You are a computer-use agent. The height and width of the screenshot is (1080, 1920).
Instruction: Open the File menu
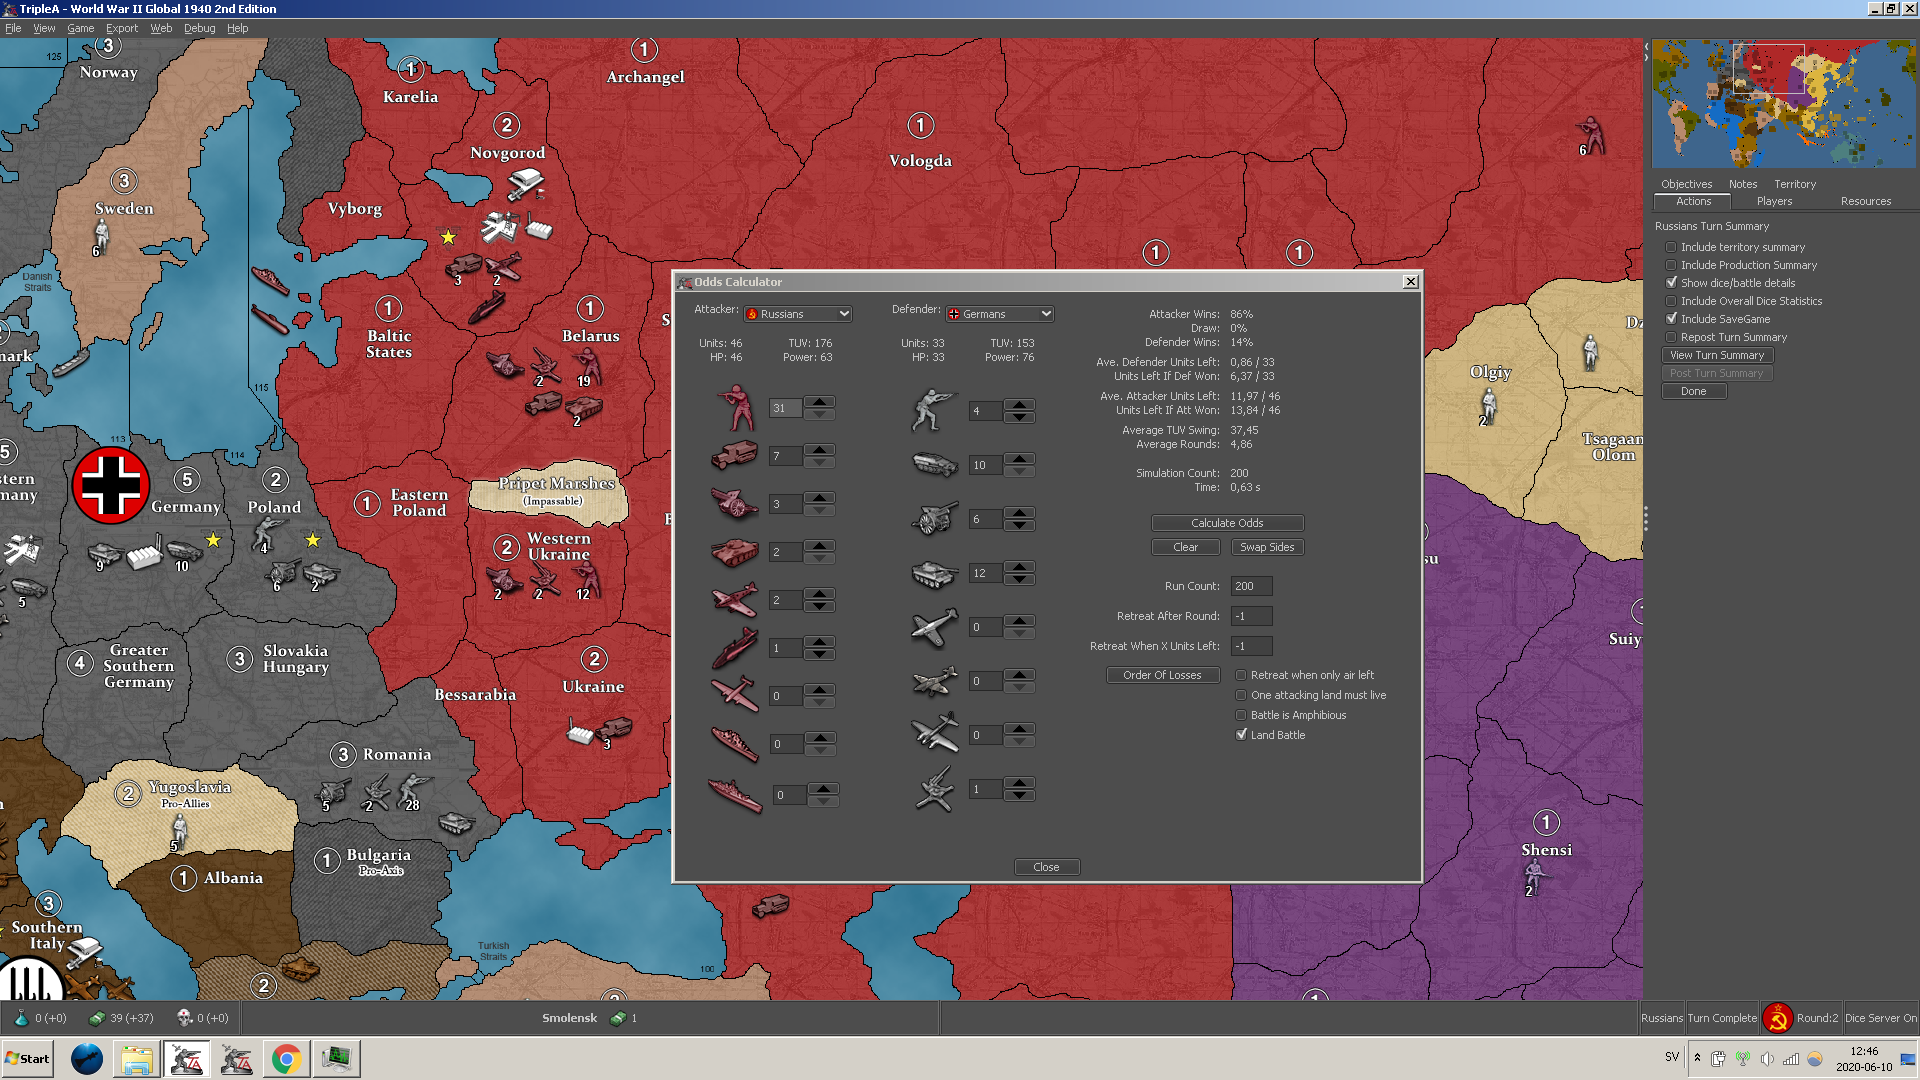pos(13,28)
